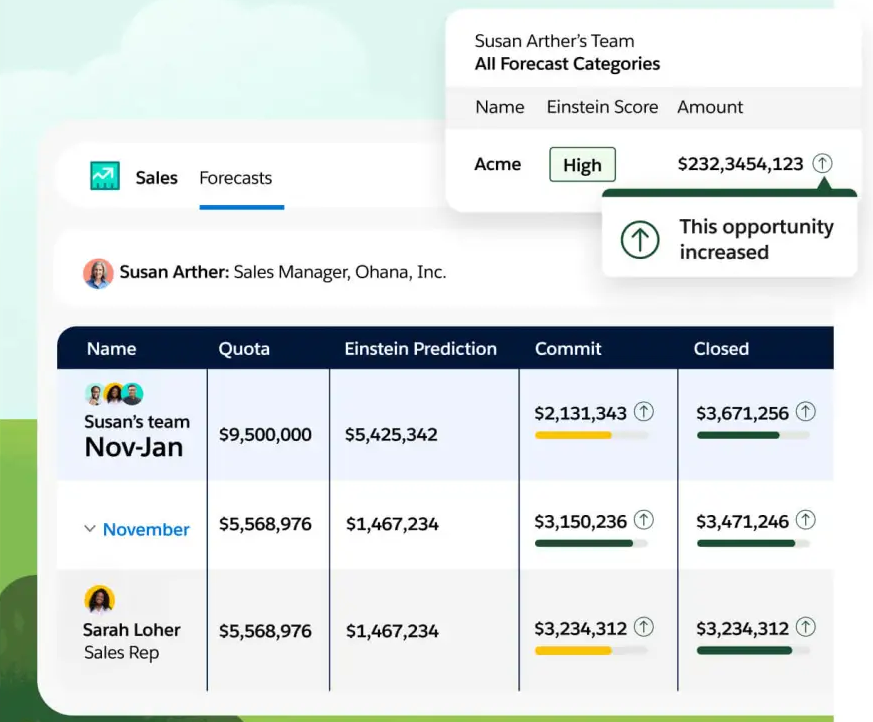Click the Quota column header

coord(244,348)
